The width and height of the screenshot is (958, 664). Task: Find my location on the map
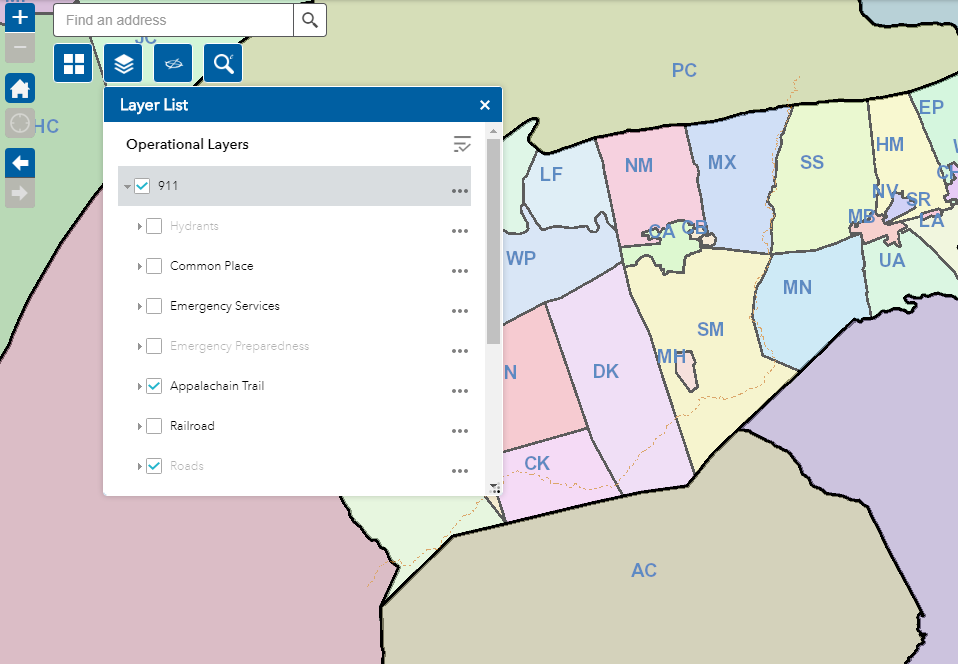(20, 123)
